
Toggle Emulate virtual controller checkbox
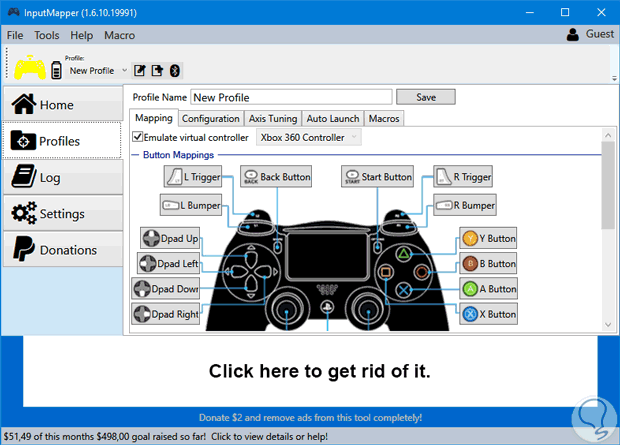137,137
